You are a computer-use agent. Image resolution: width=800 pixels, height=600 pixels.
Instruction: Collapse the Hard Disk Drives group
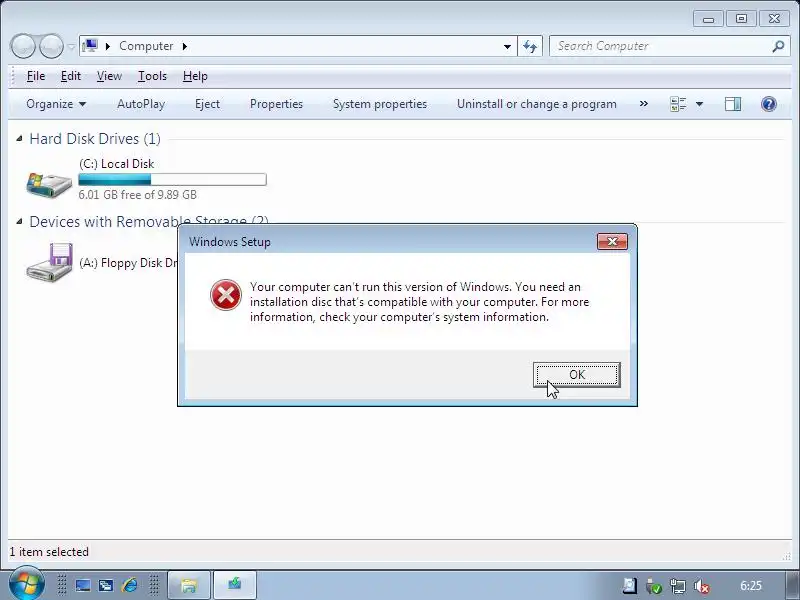[x=19, y=138]
